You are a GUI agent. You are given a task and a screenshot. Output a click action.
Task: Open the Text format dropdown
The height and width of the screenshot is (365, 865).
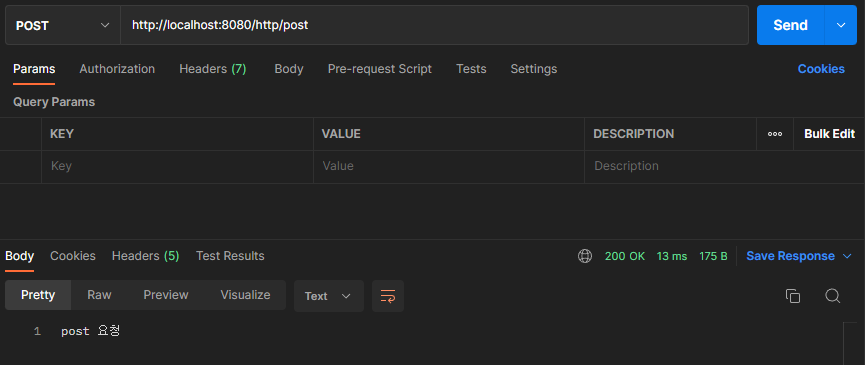328,296
